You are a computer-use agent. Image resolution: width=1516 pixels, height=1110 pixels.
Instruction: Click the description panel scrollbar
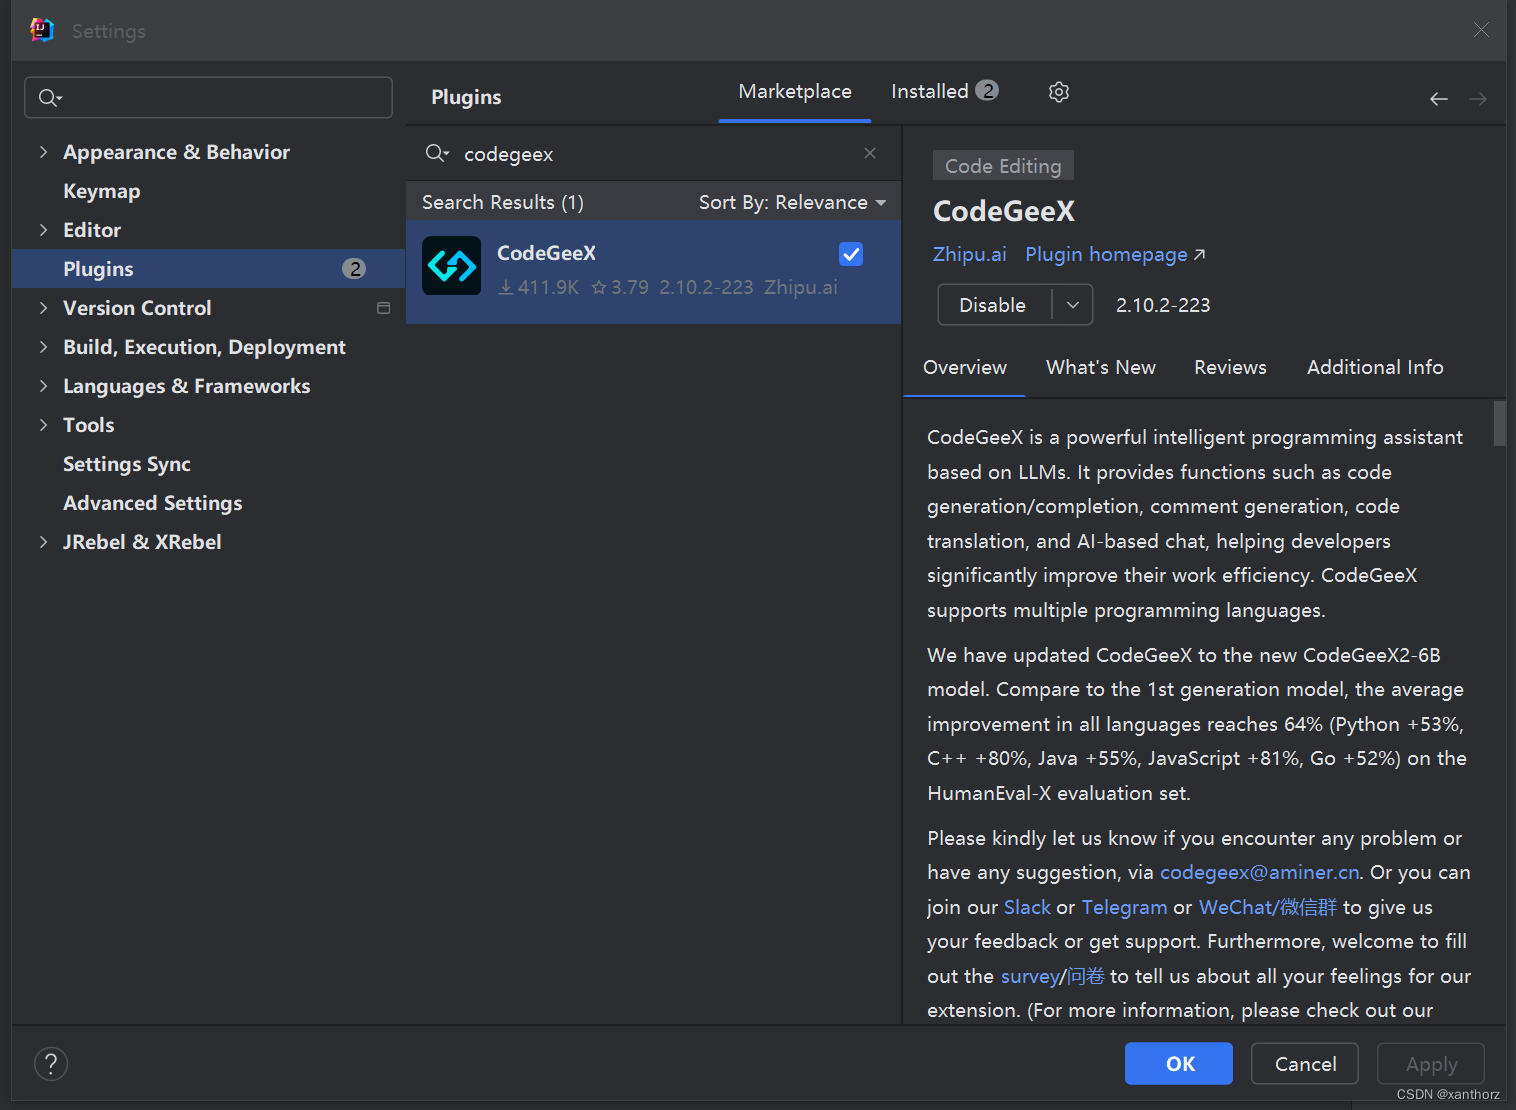1499,424
